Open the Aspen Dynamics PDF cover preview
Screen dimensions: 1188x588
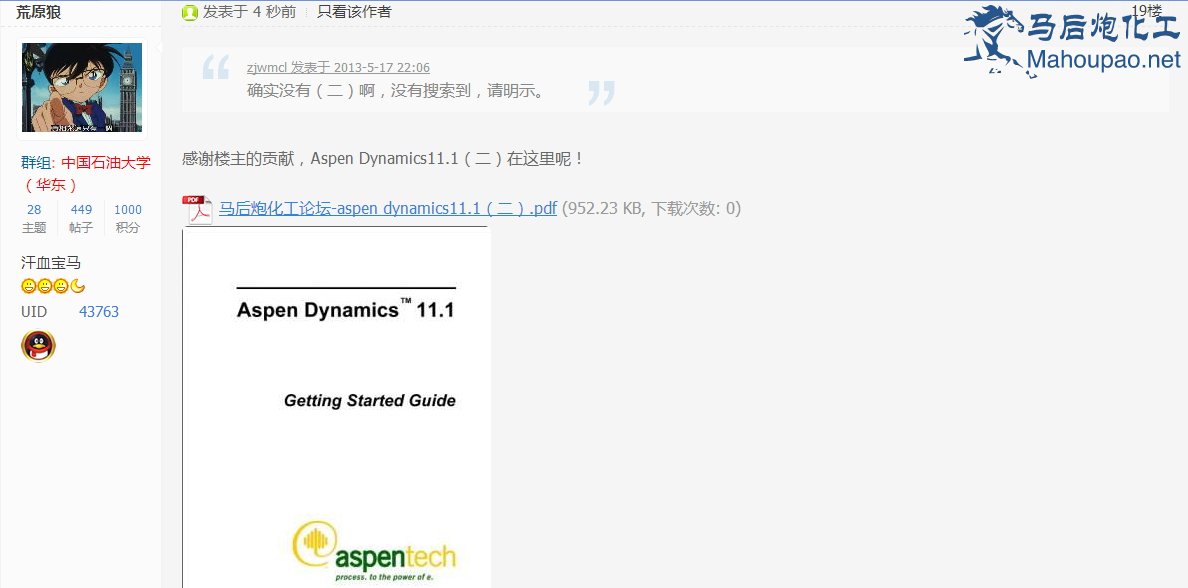[337, 400]
